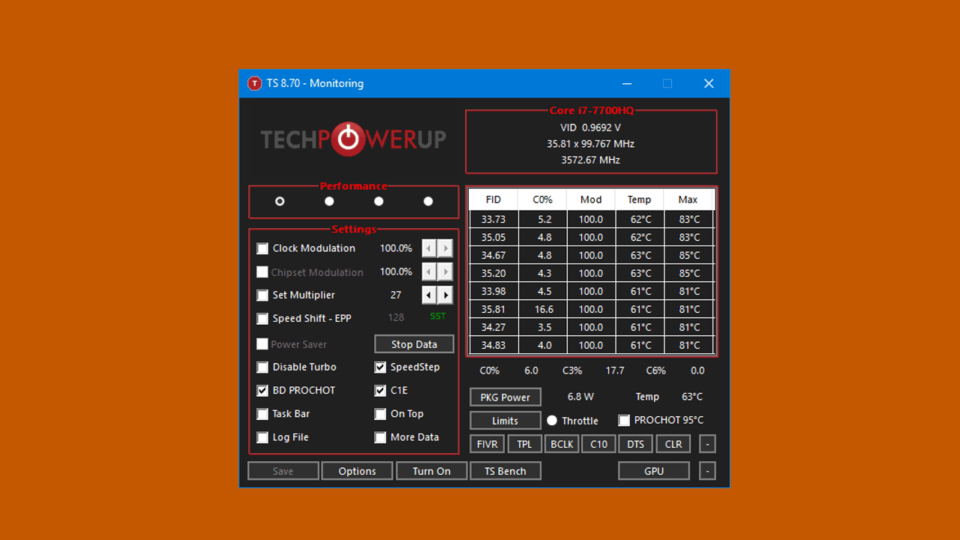Click the Max column header
This screenshot has height=540, width=960.
[x=688, y=200]
